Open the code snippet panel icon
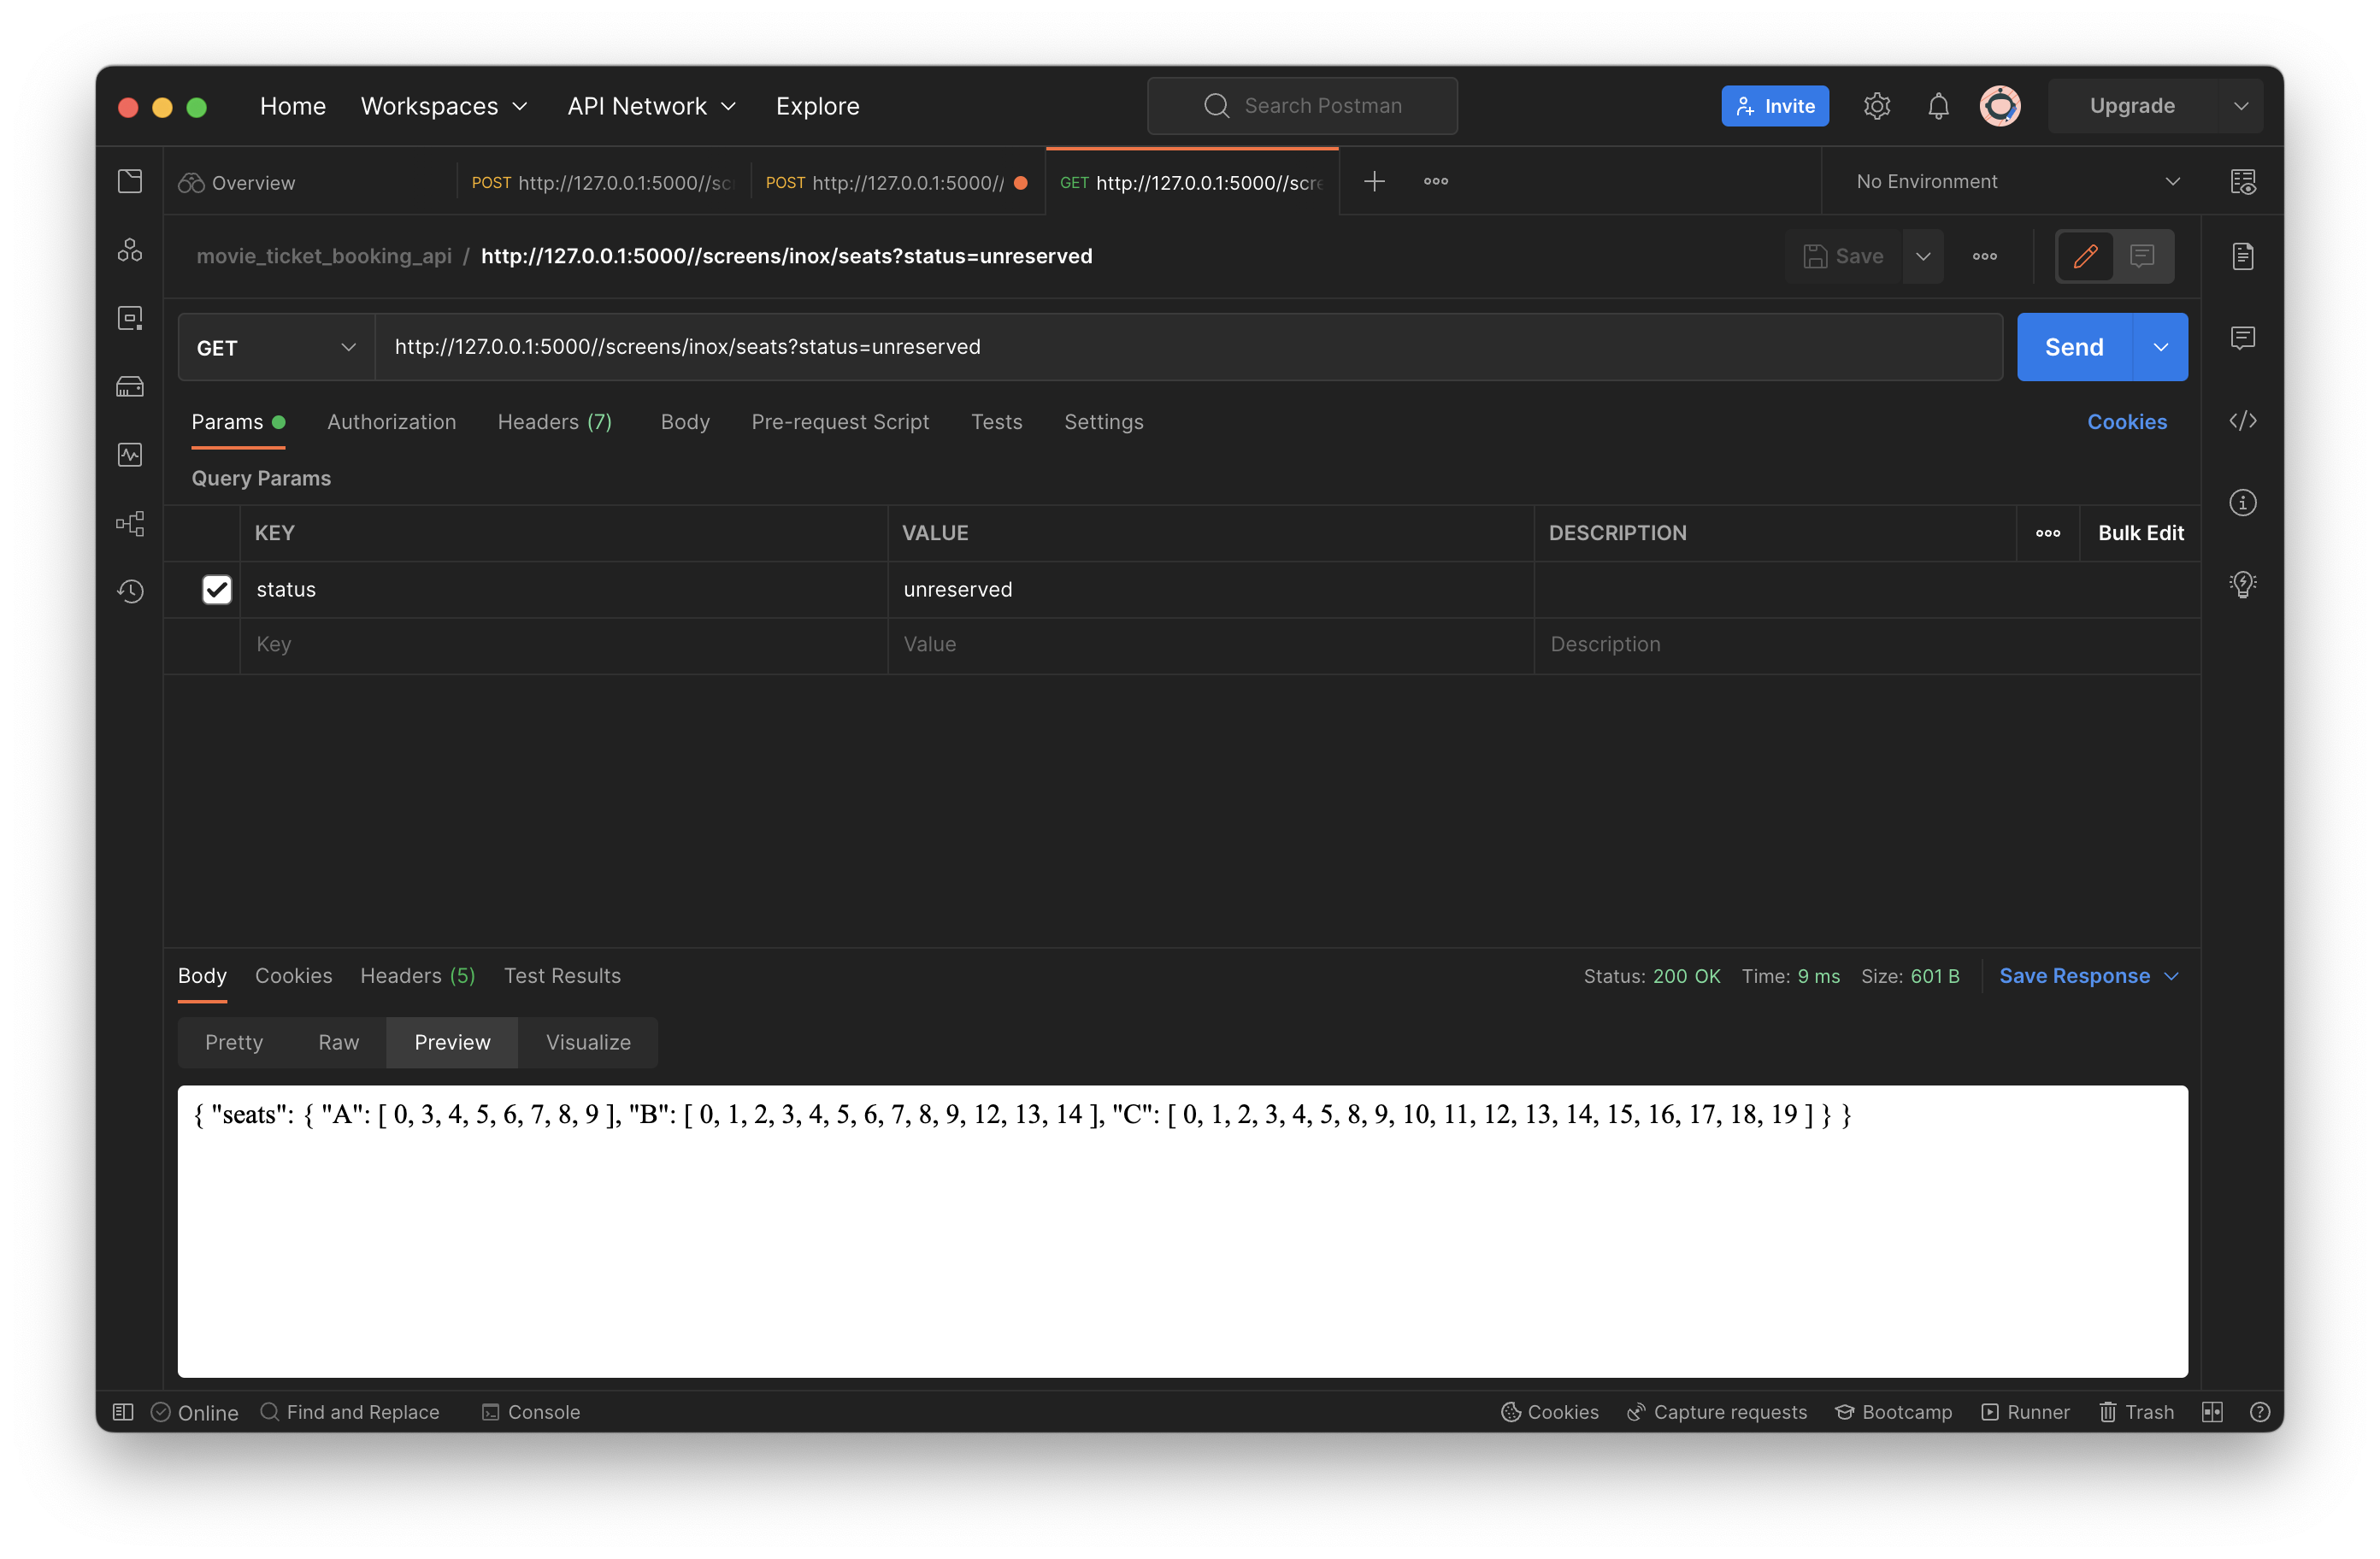 (x=2242, y=421)
